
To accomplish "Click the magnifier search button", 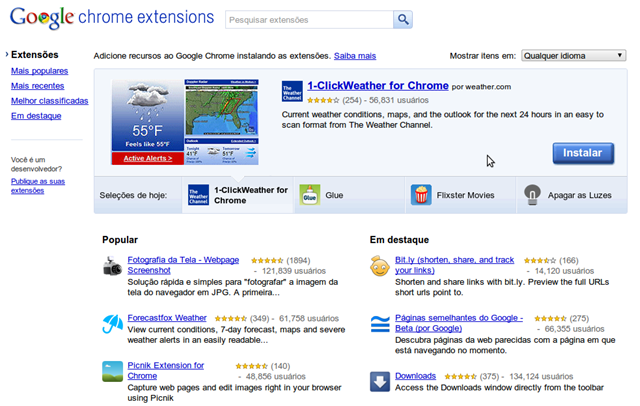I will pos(402,19).
